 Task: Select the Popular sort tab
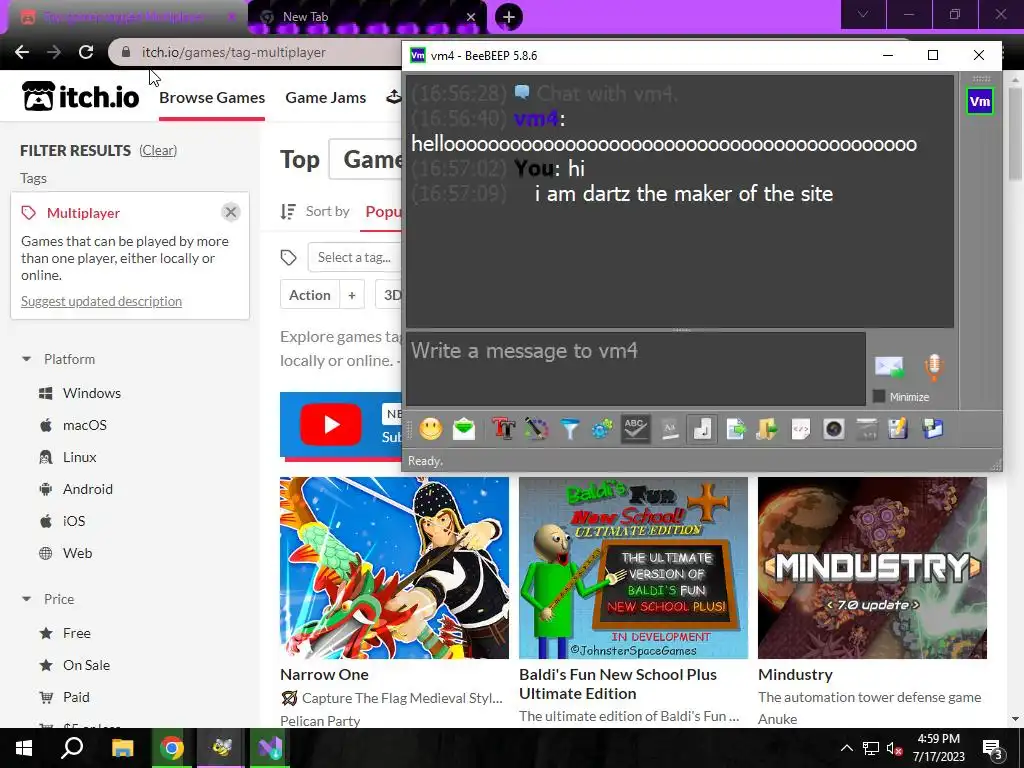click(383, 212)
